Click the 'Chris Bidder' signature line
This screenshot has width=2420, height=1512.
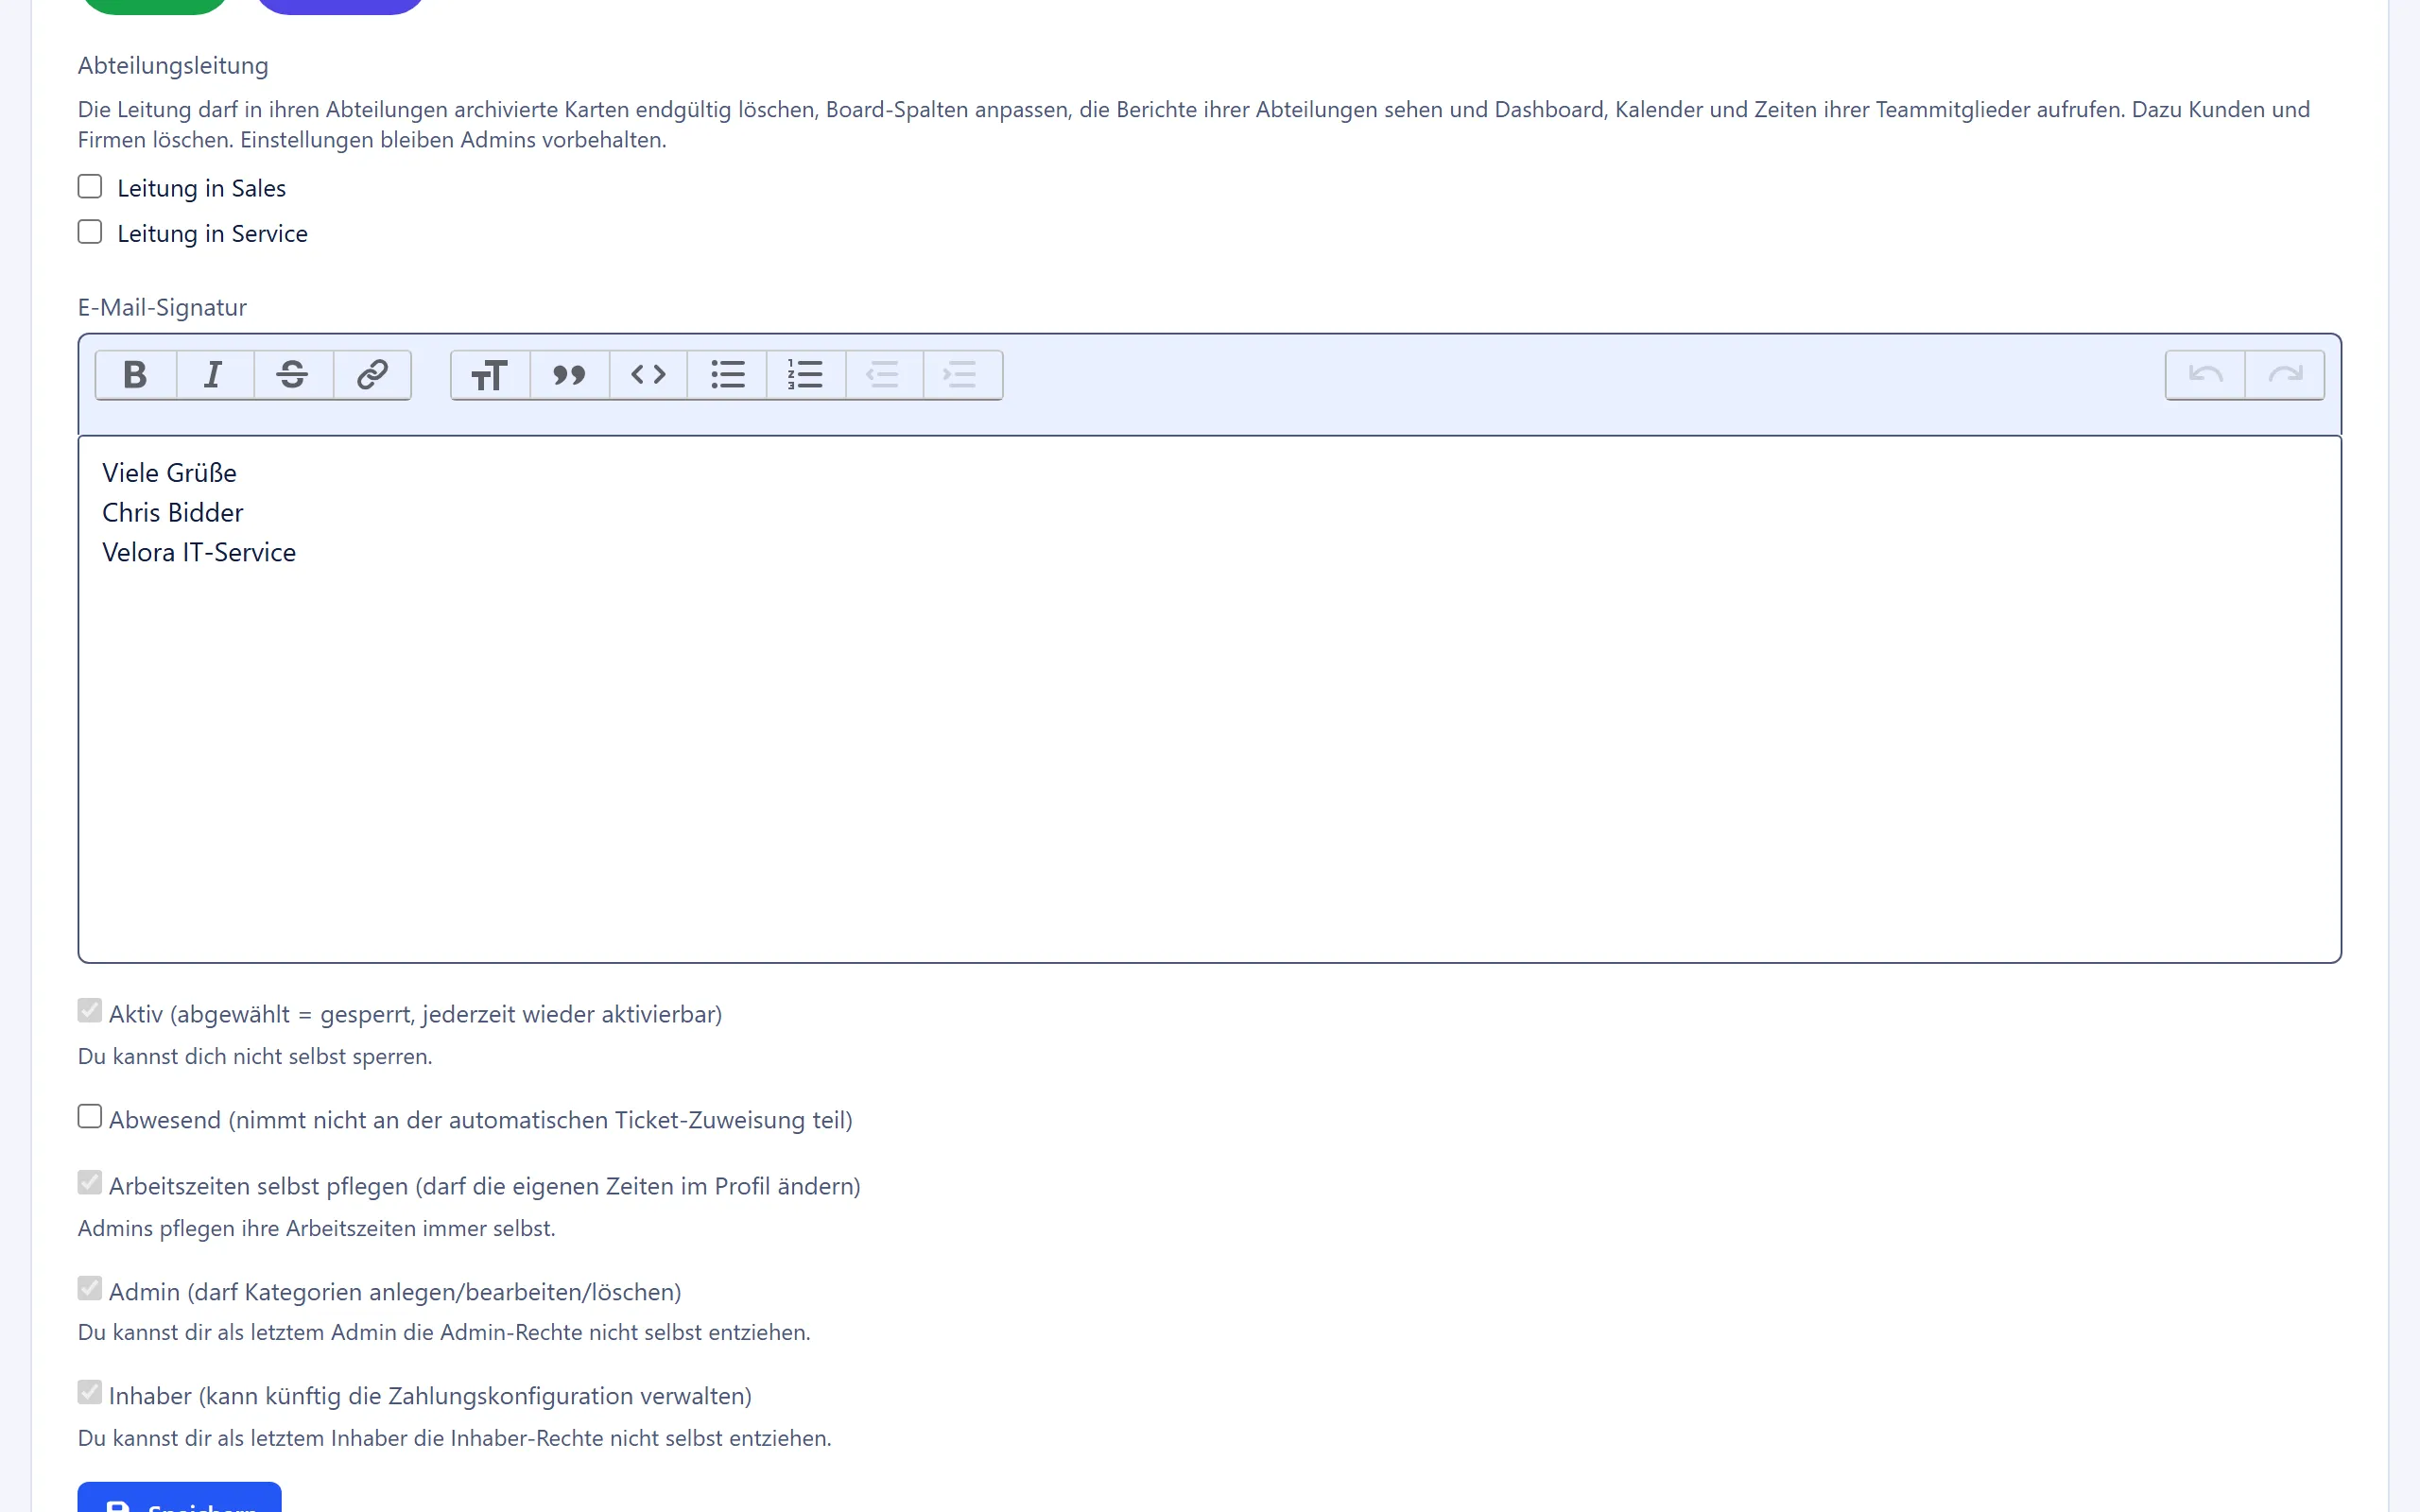(x=173, y=513)
